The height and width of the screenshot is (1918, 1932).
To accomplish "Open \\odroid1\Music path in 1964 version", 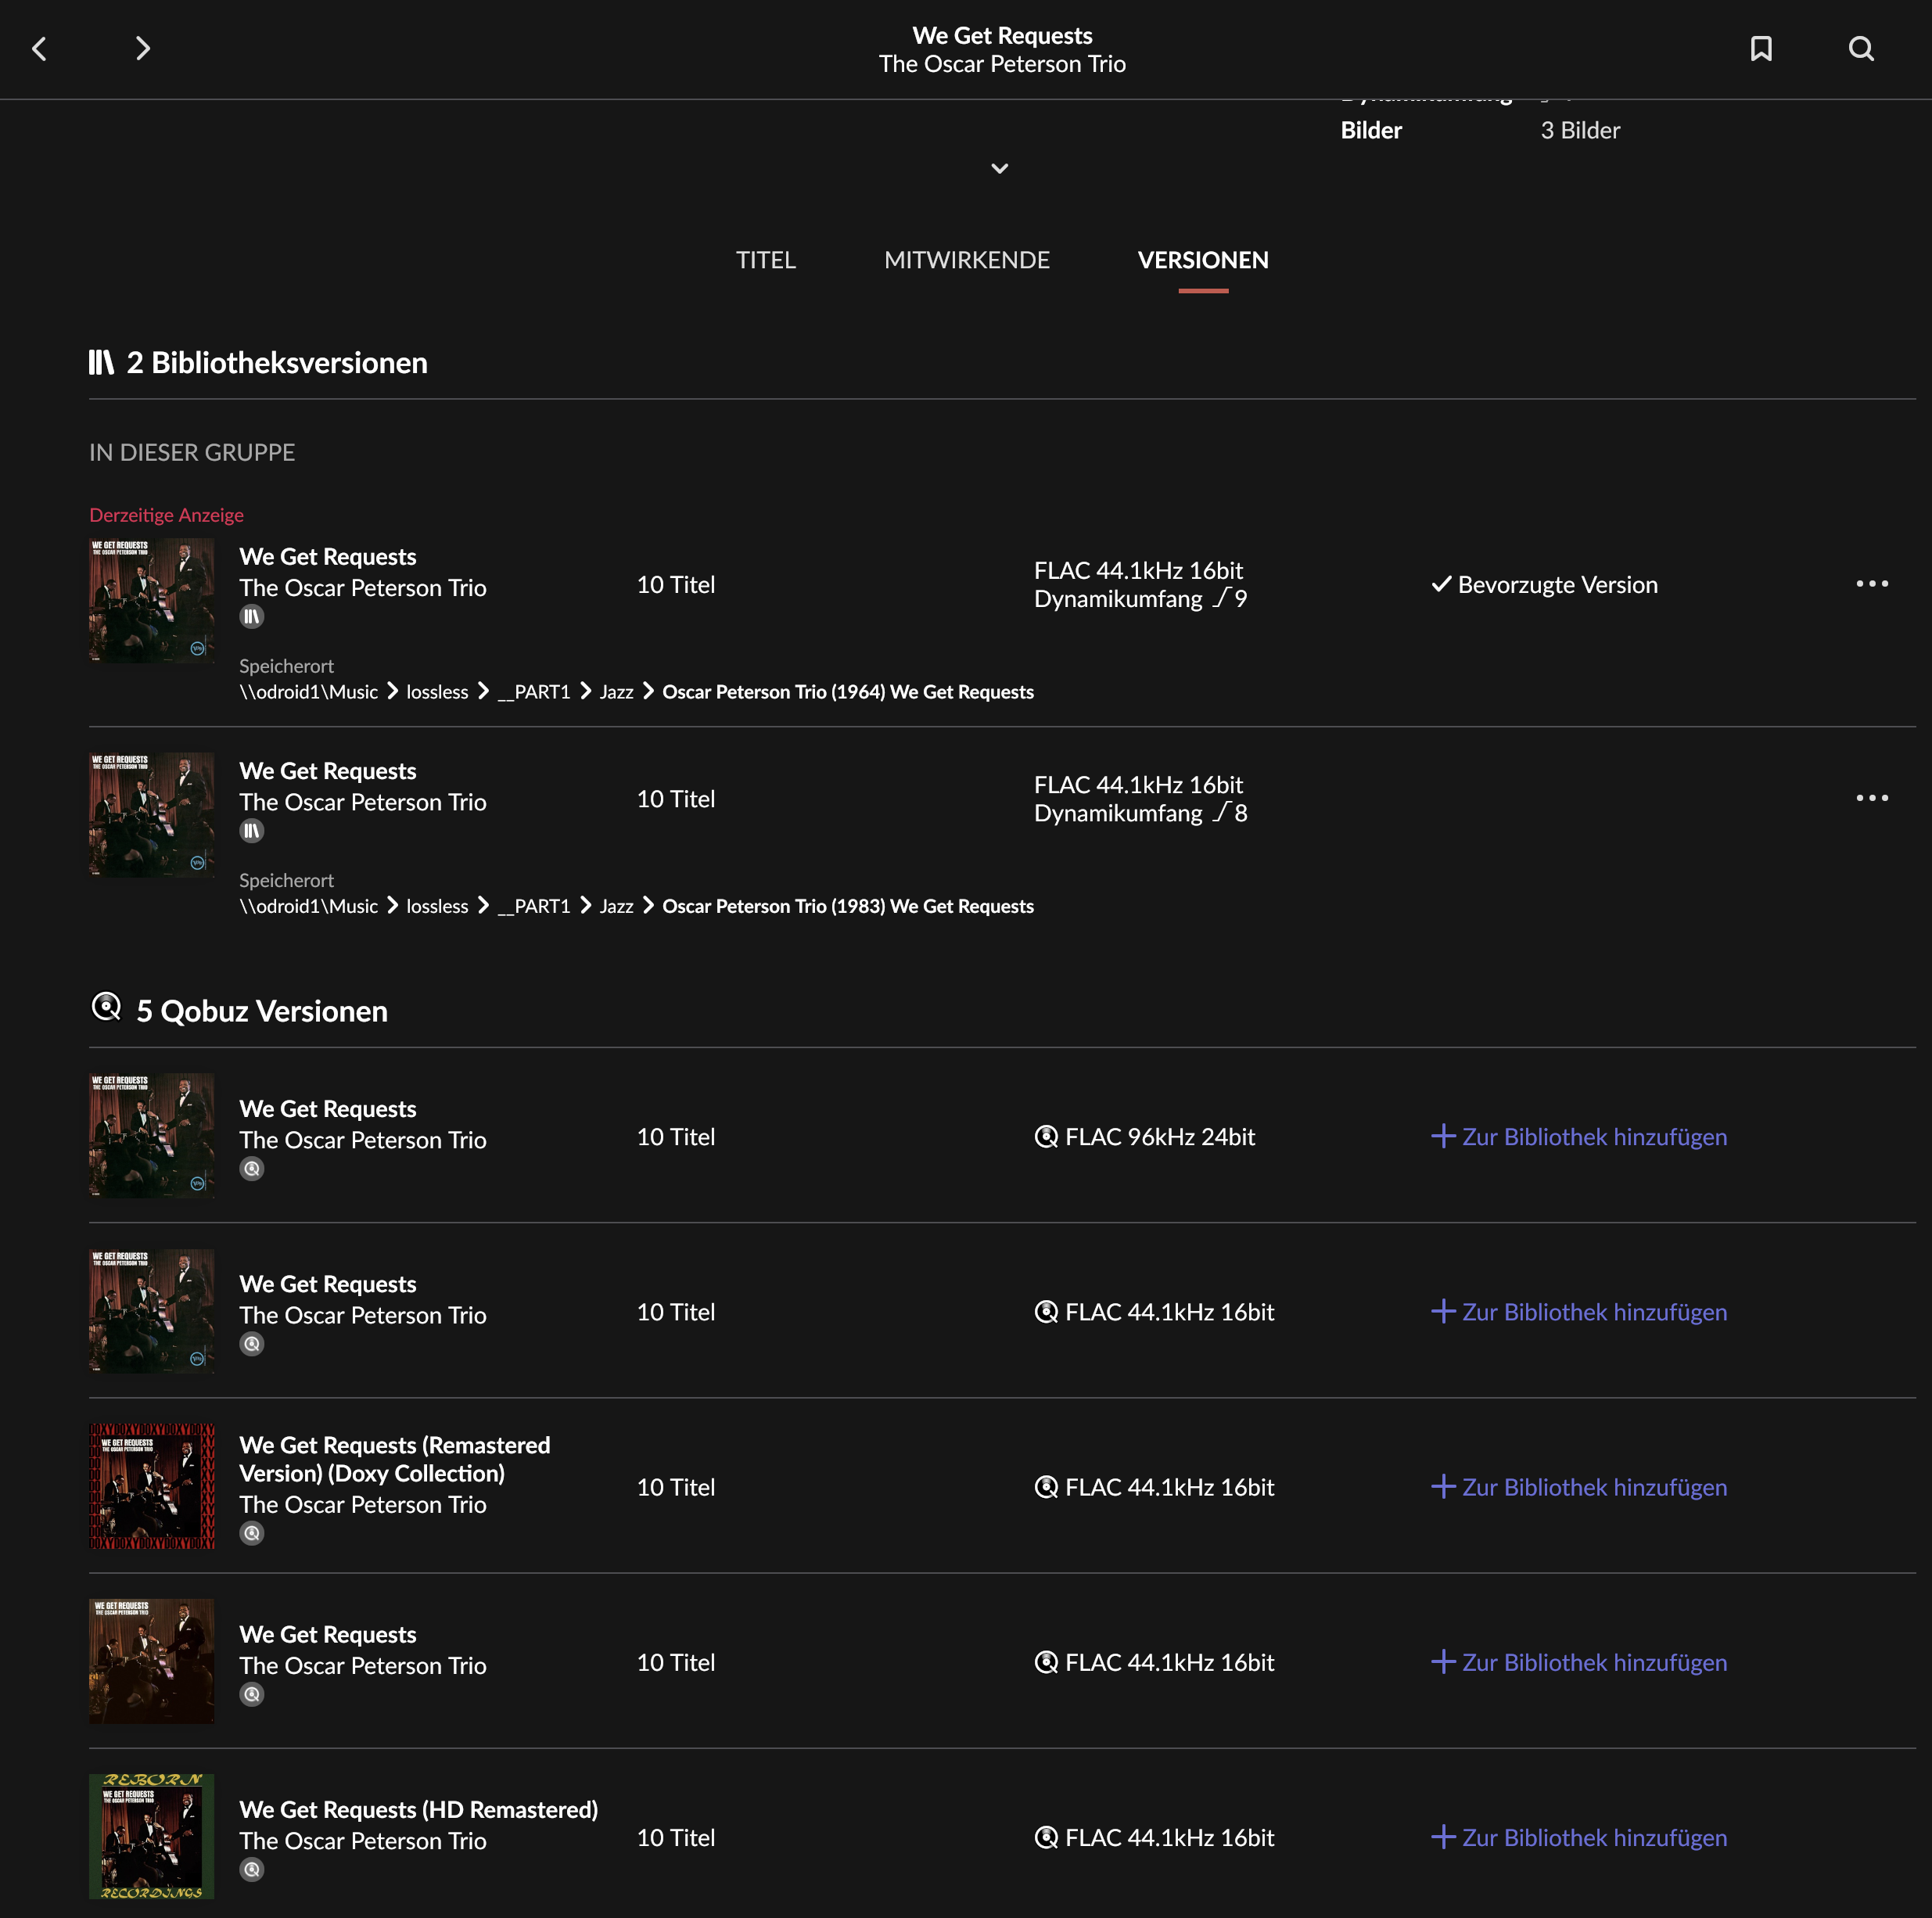I will coord(308,692).
